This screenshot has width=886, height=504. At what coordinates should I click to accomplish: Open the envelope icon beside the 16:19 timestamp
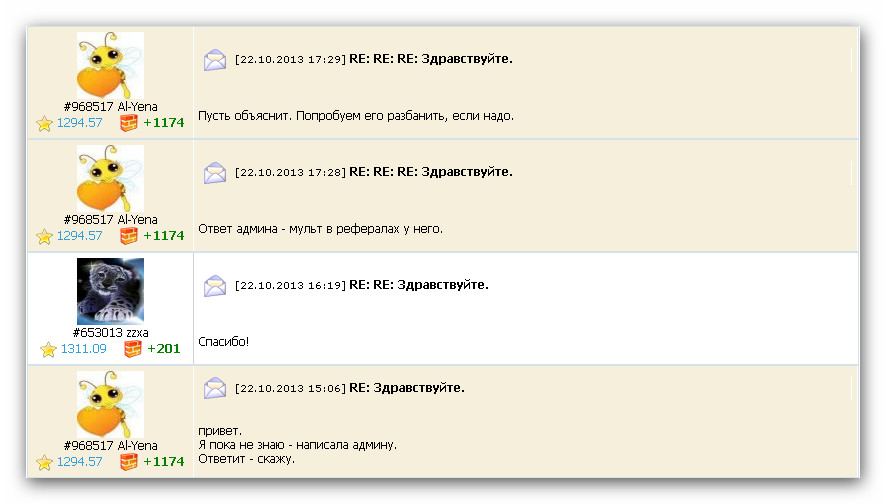[x=215, y=286]
